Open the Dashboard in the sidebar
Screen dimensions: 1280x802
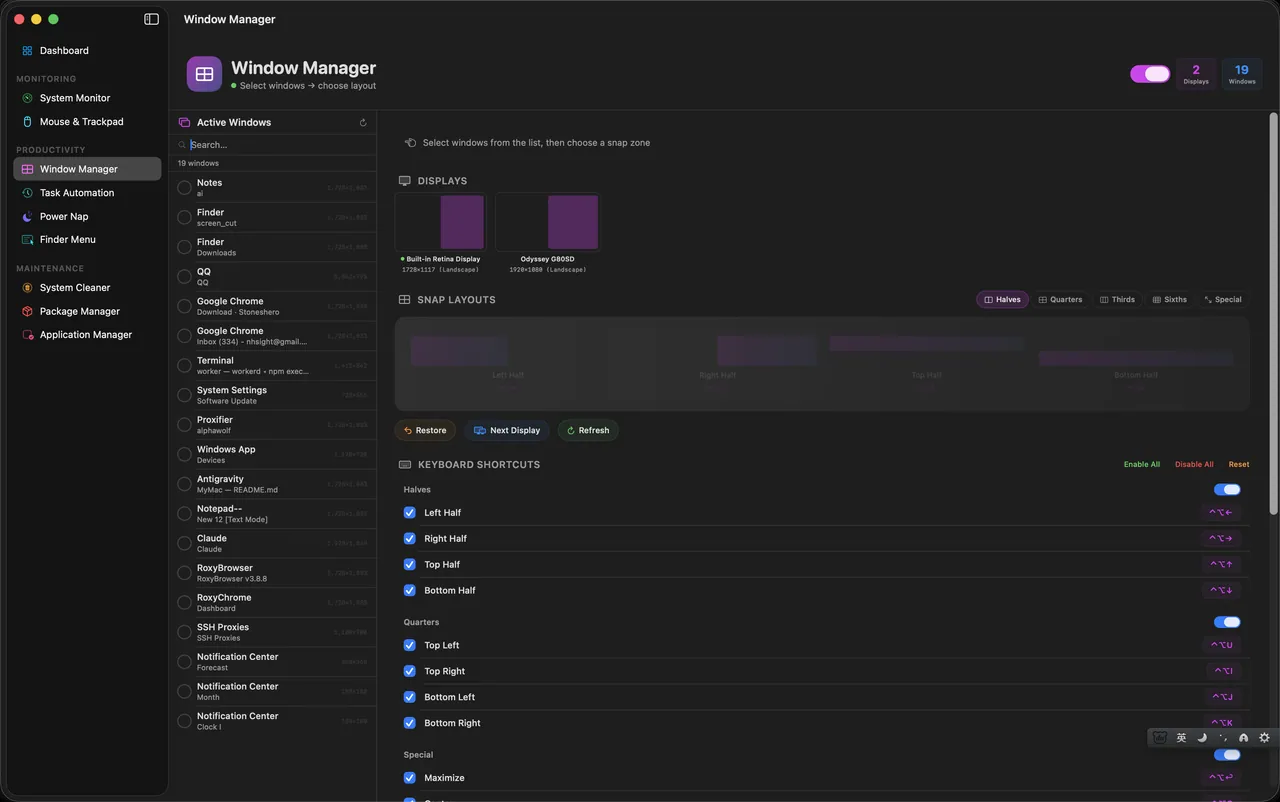click(87, 50)
